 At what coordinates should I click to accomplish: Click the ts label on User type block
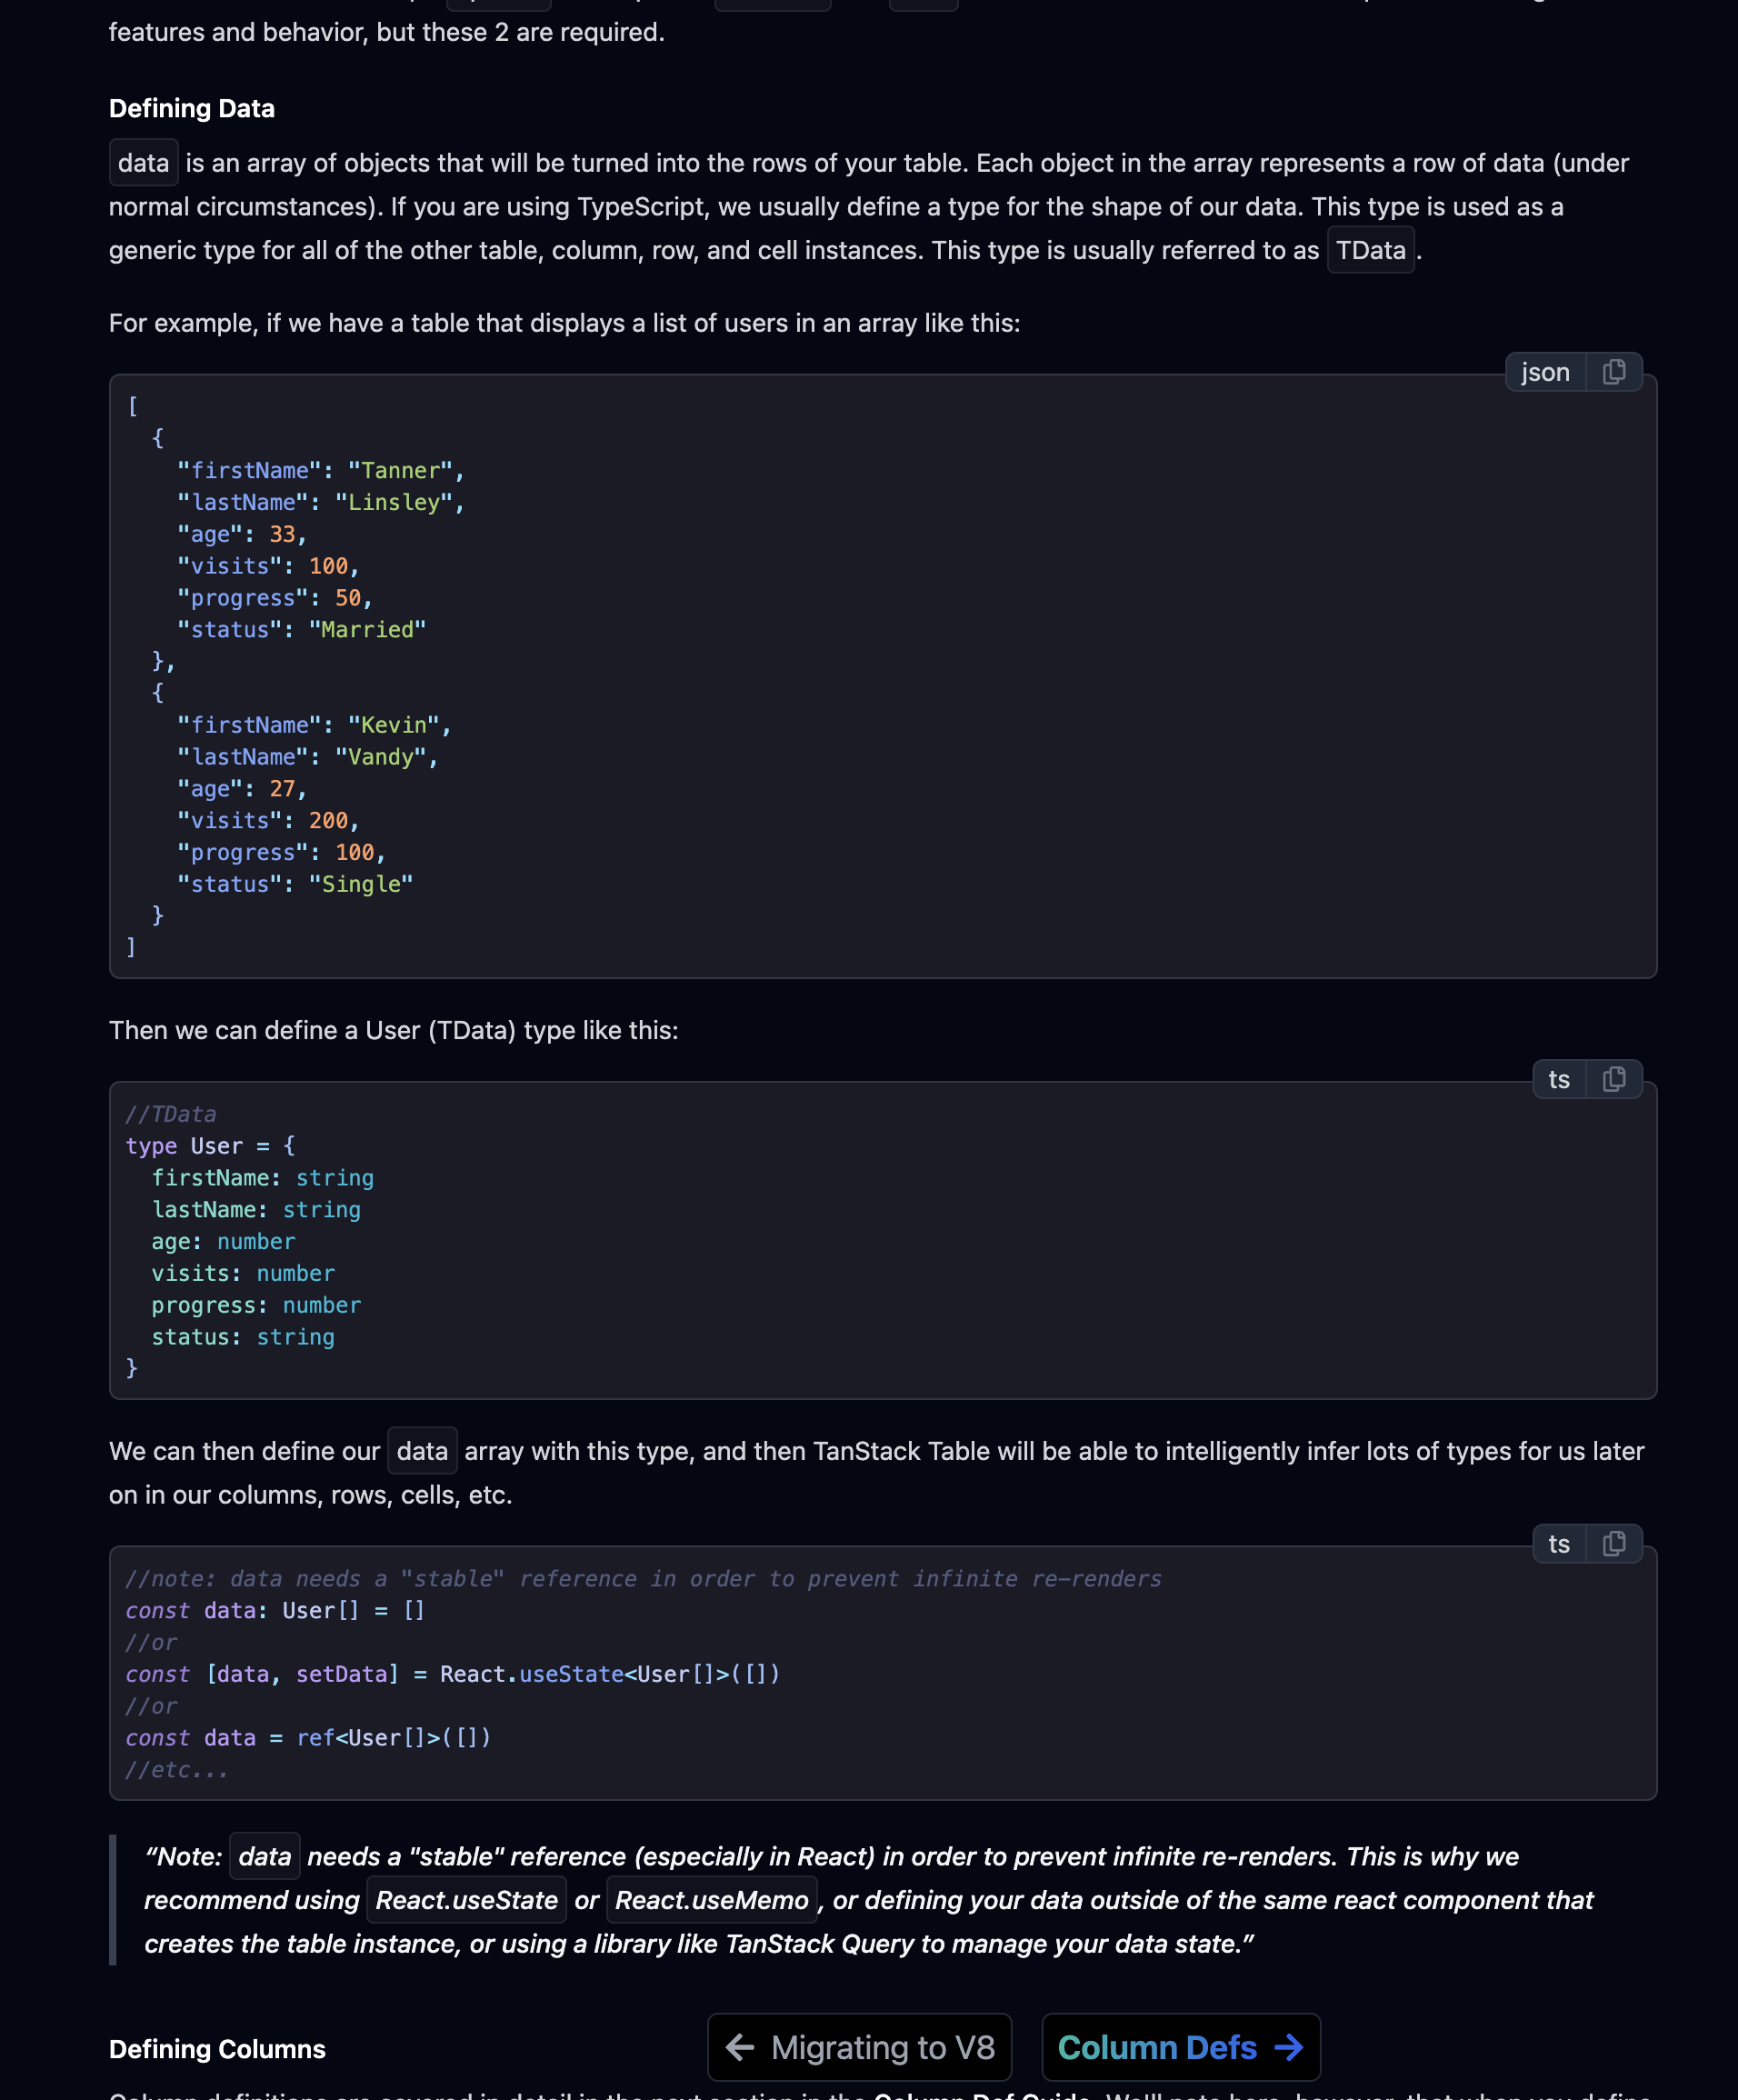click(x=1559, y=1080)
